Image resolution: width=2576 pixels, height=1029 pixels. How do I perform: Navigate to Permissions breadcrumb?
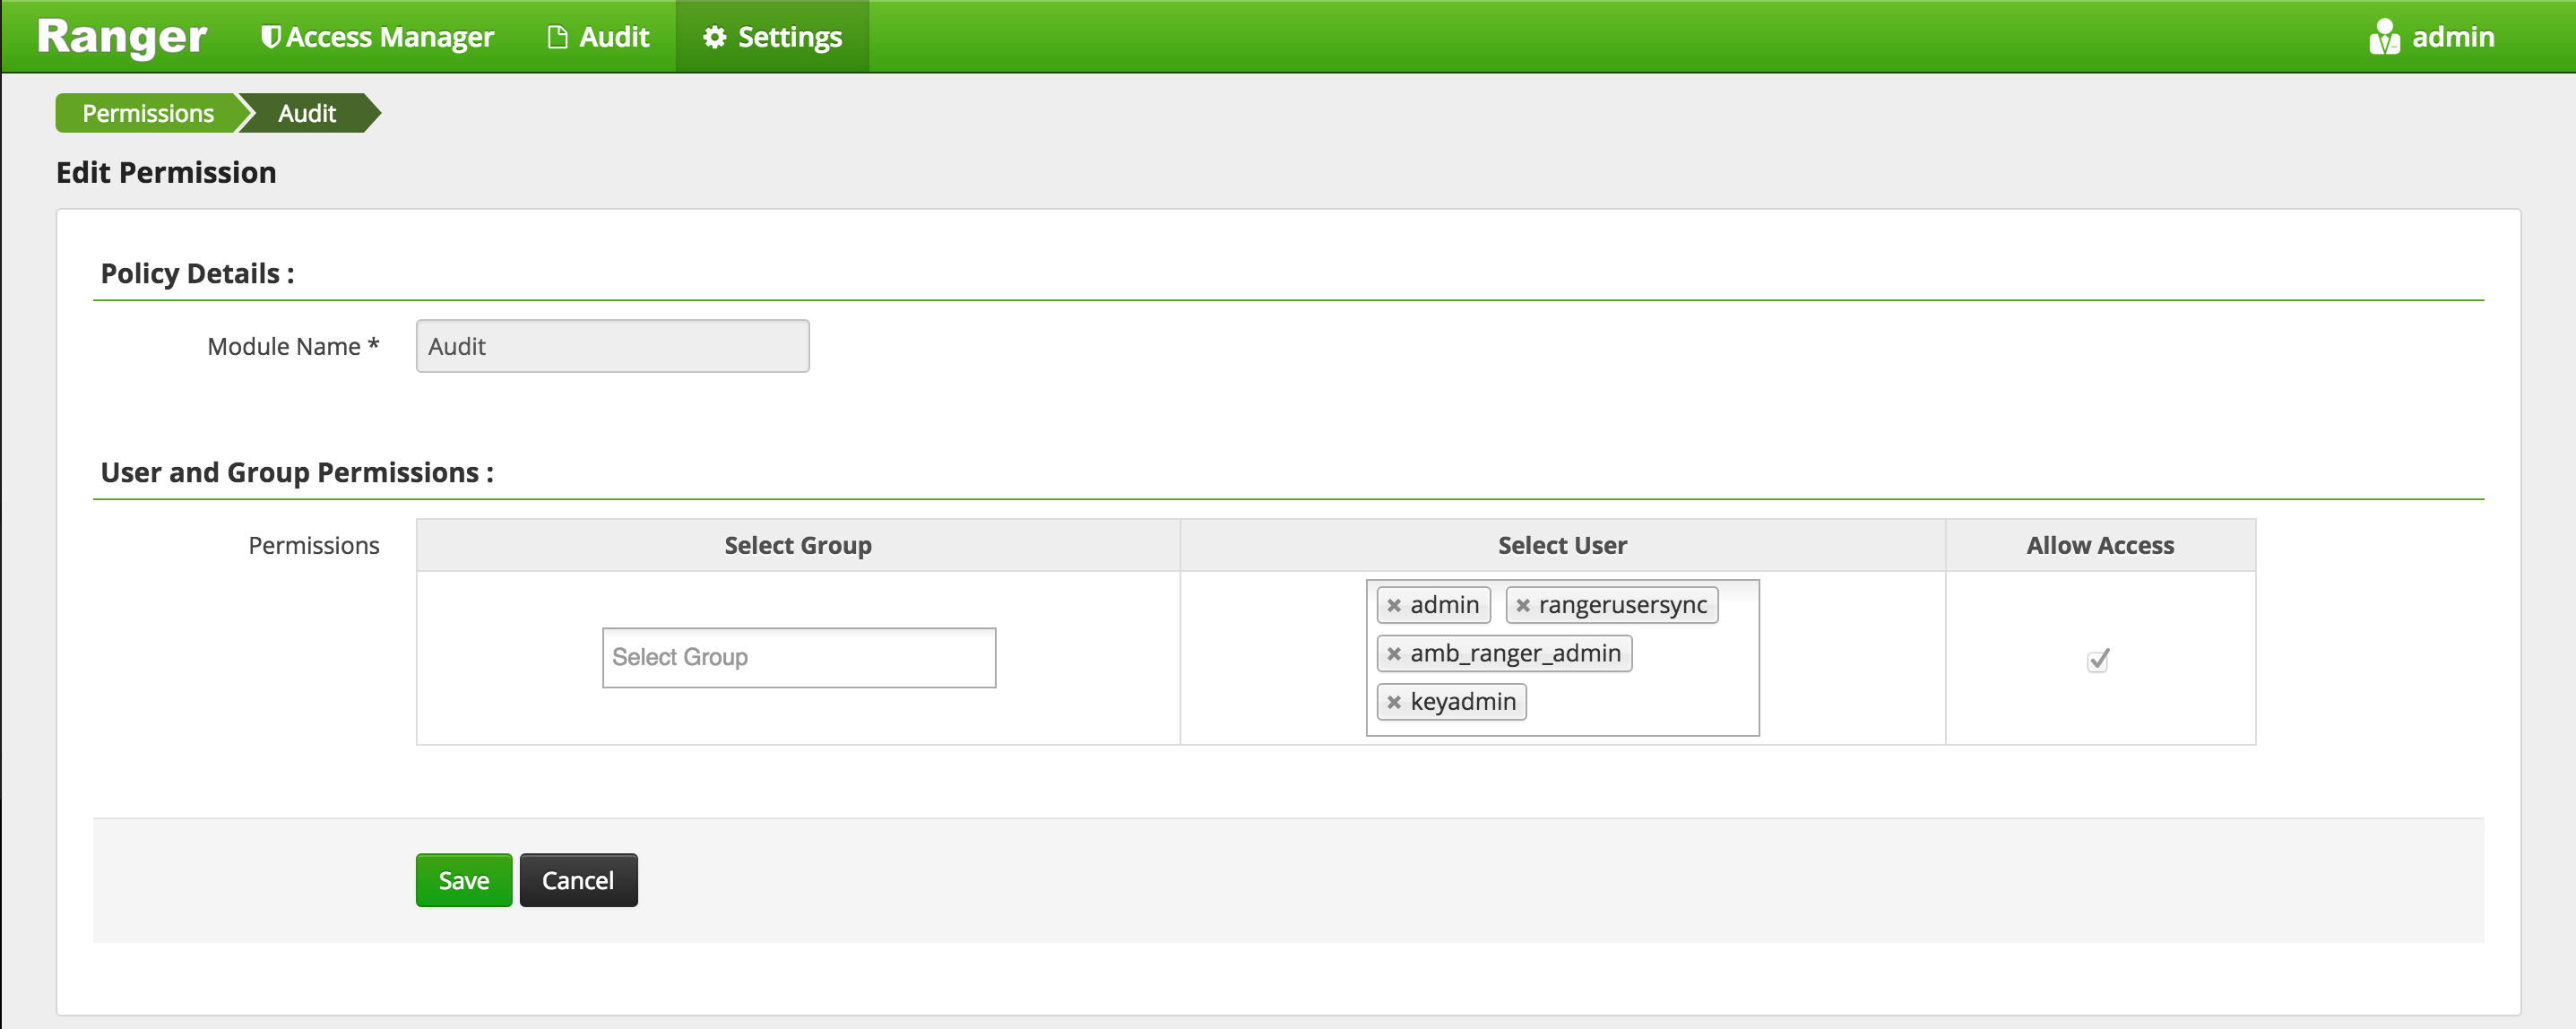pyautogui.click(x=147, y=113)
